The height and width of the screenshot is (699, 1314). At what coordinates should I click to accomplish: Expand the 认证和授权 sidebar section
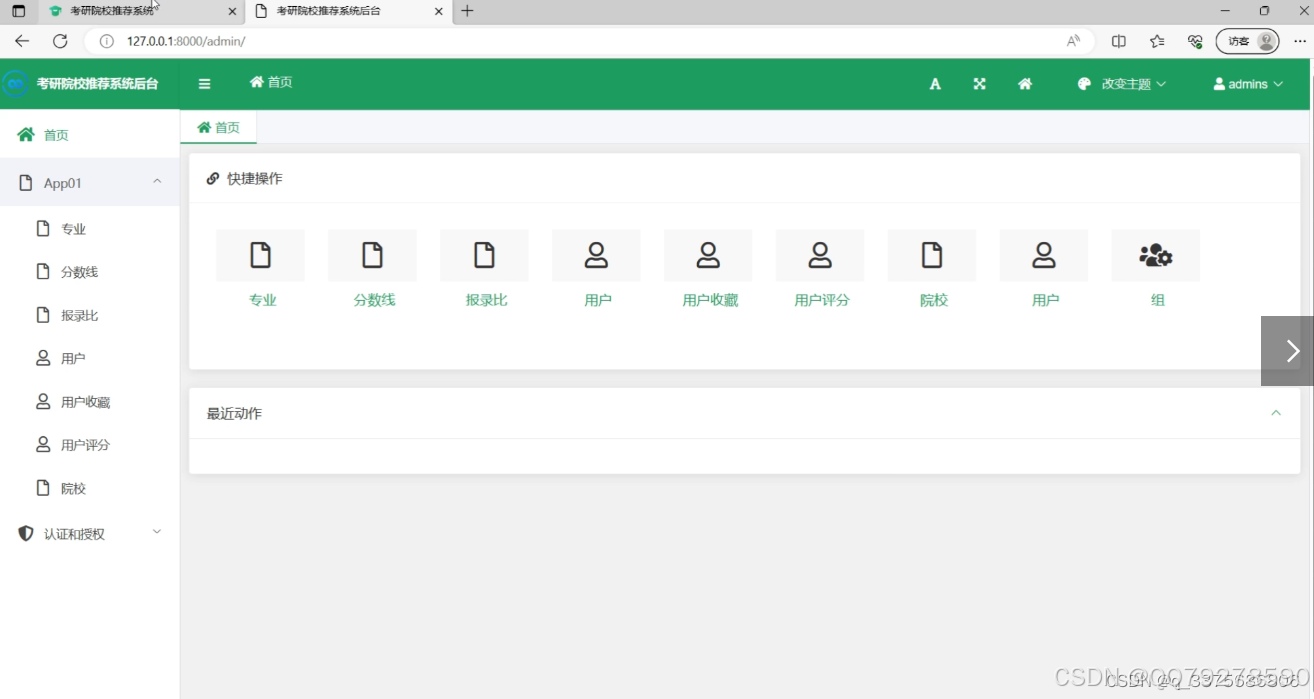coord(90,534)
